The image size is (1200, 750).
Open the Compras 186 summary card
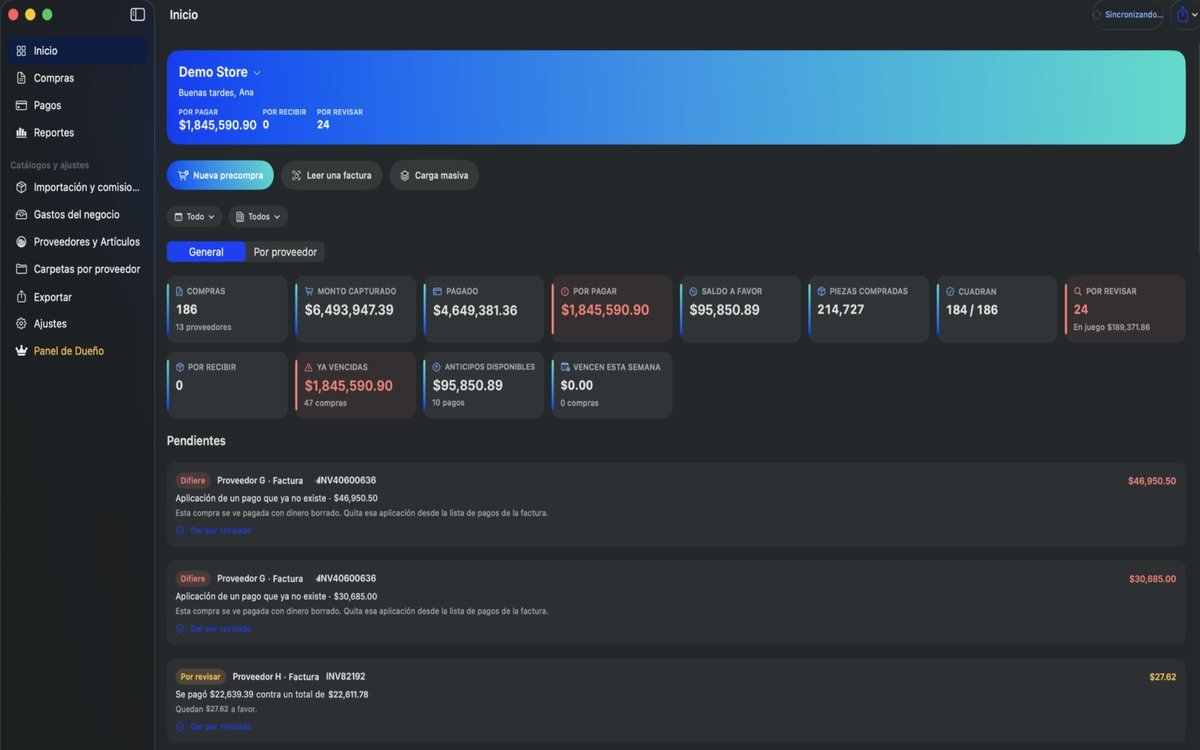[227, 310]
